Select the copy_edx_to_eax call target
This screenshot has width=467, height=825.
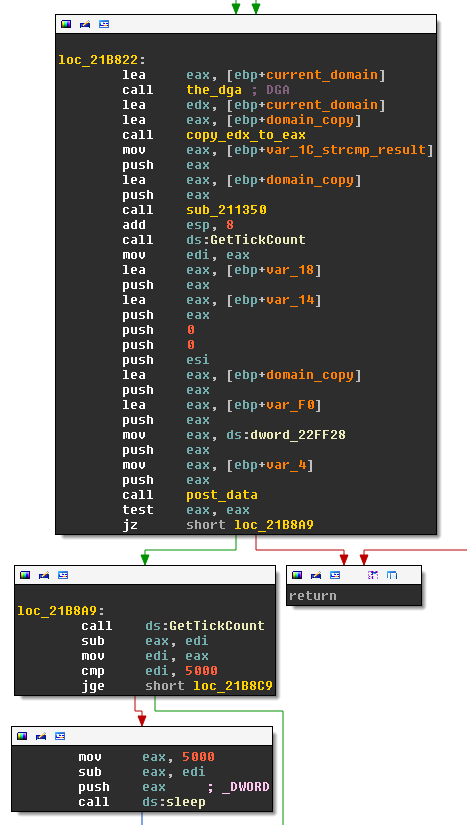coord(246,135)
